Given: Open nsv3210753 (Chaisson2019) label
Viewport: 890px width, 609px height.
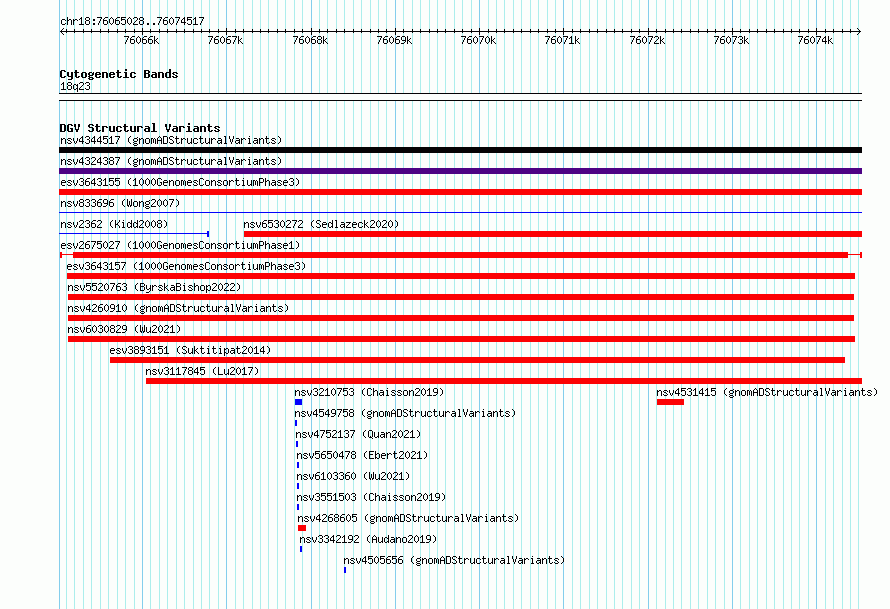Looking at the screenshot, I should pyautogui.click(x=369, y=392).
